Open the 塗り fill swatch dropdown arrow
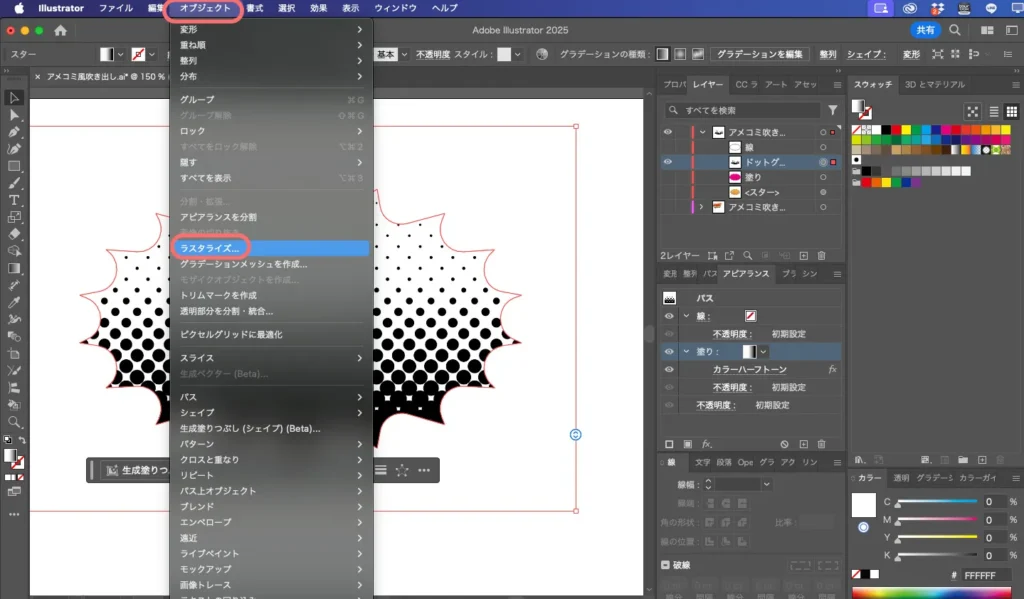The width and height of the screenshot is (1024, 599). 764,352
